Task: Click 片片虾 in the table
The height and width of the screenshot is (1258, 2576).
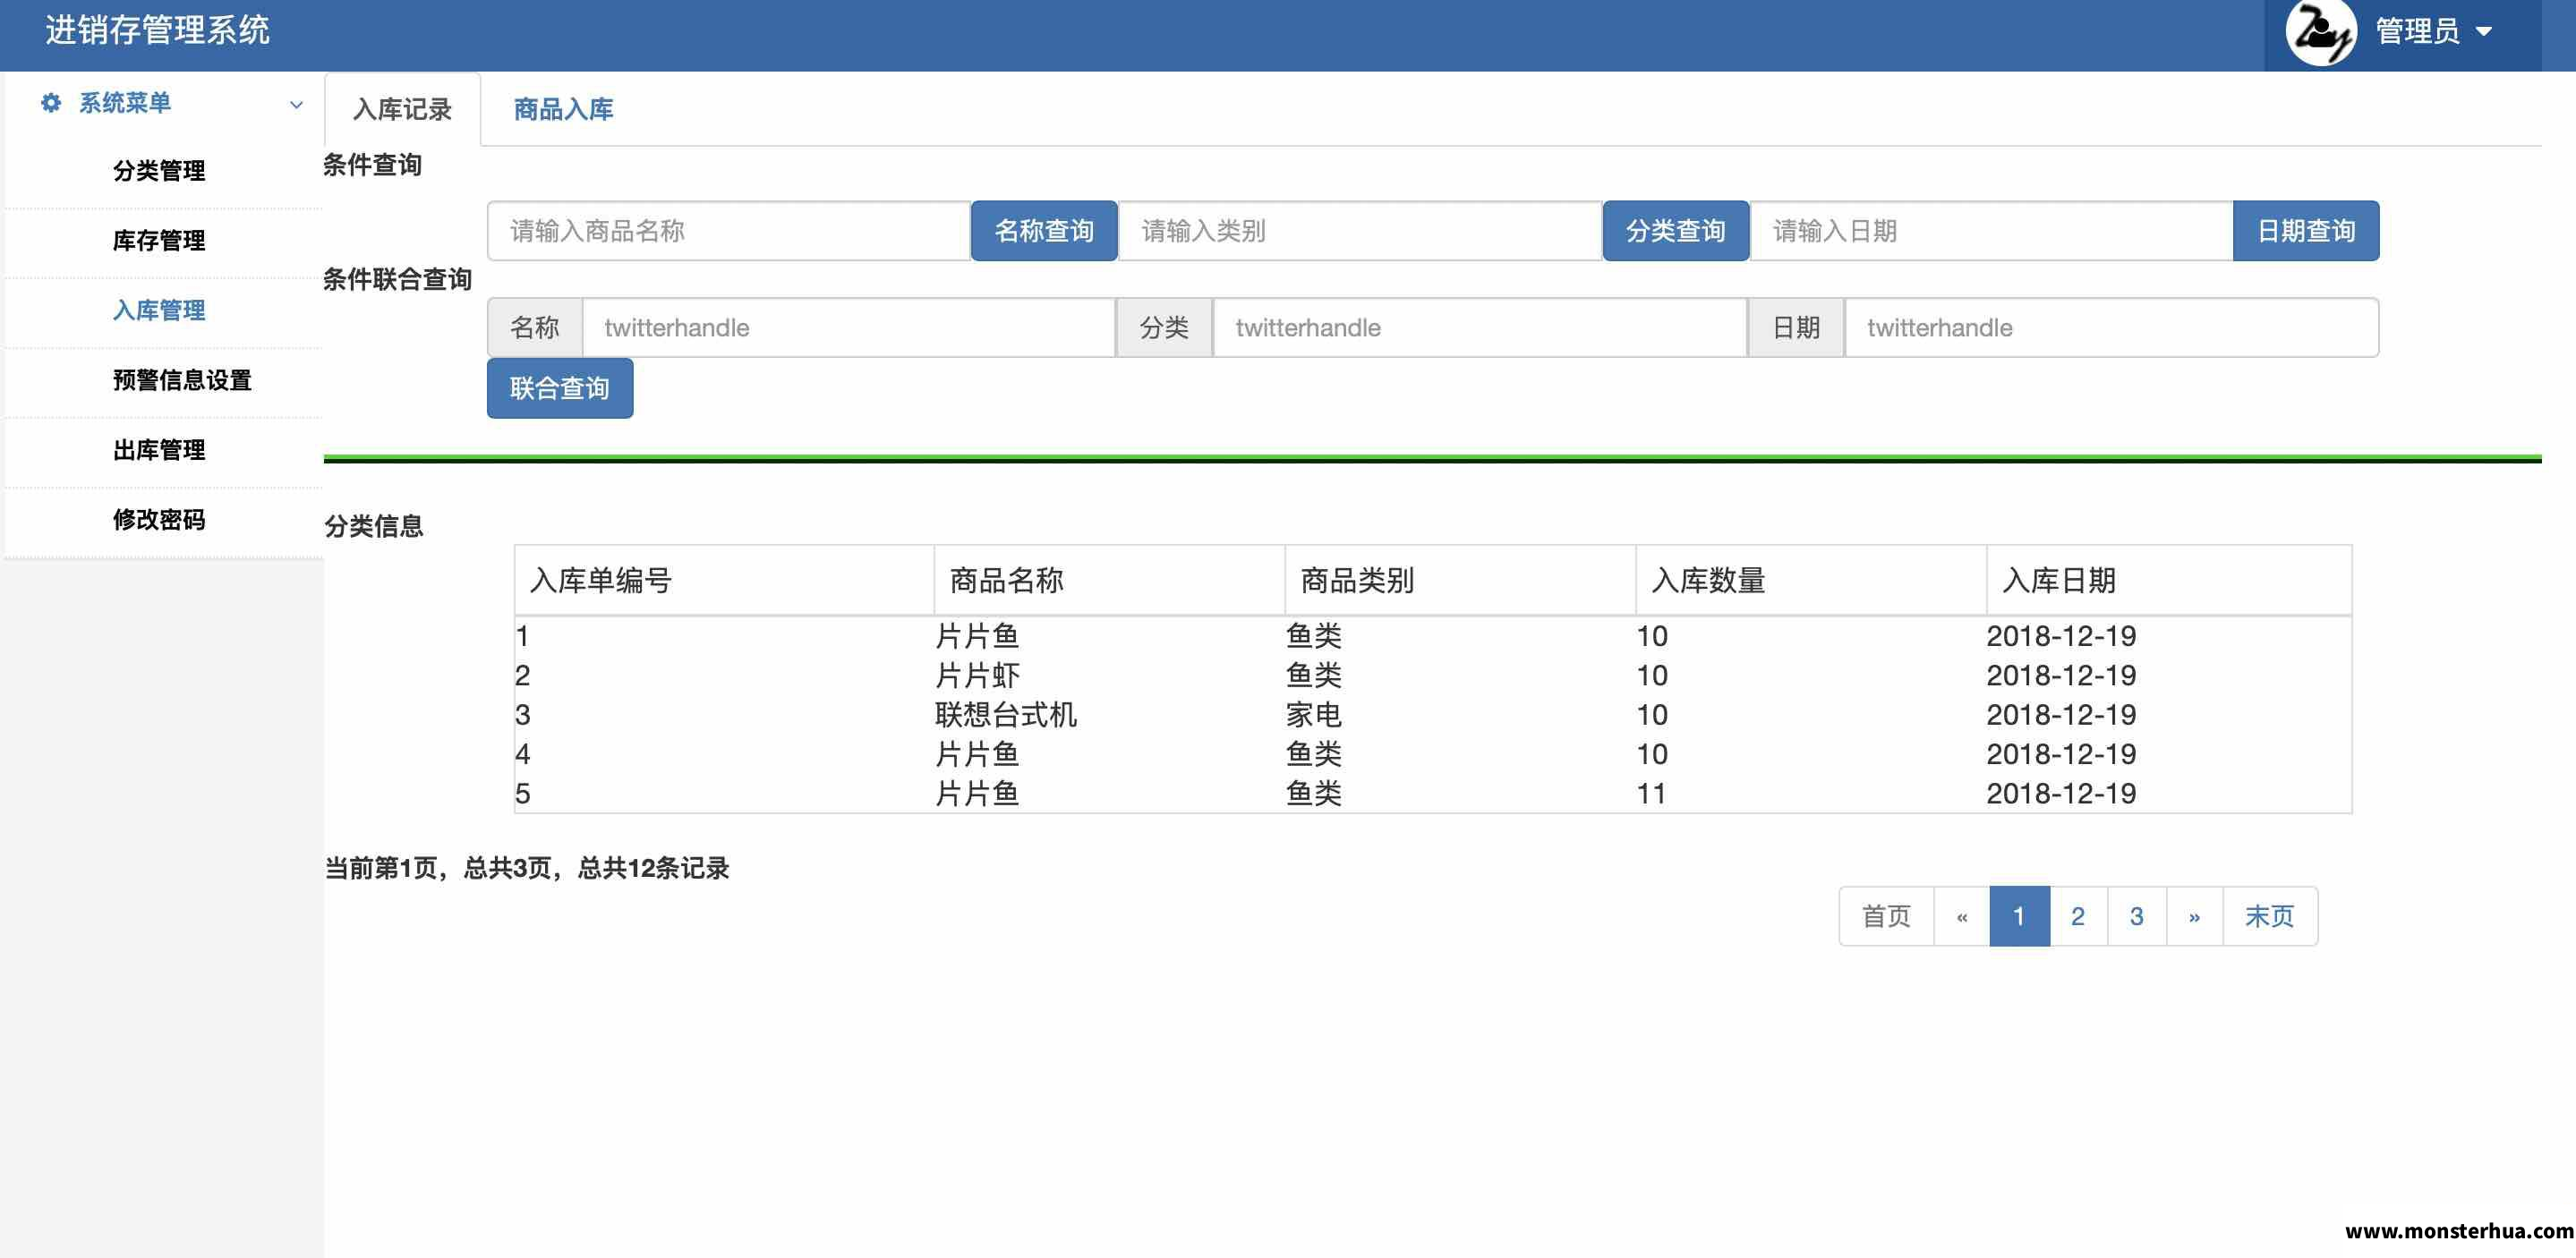Action: [x=977, y=676]
